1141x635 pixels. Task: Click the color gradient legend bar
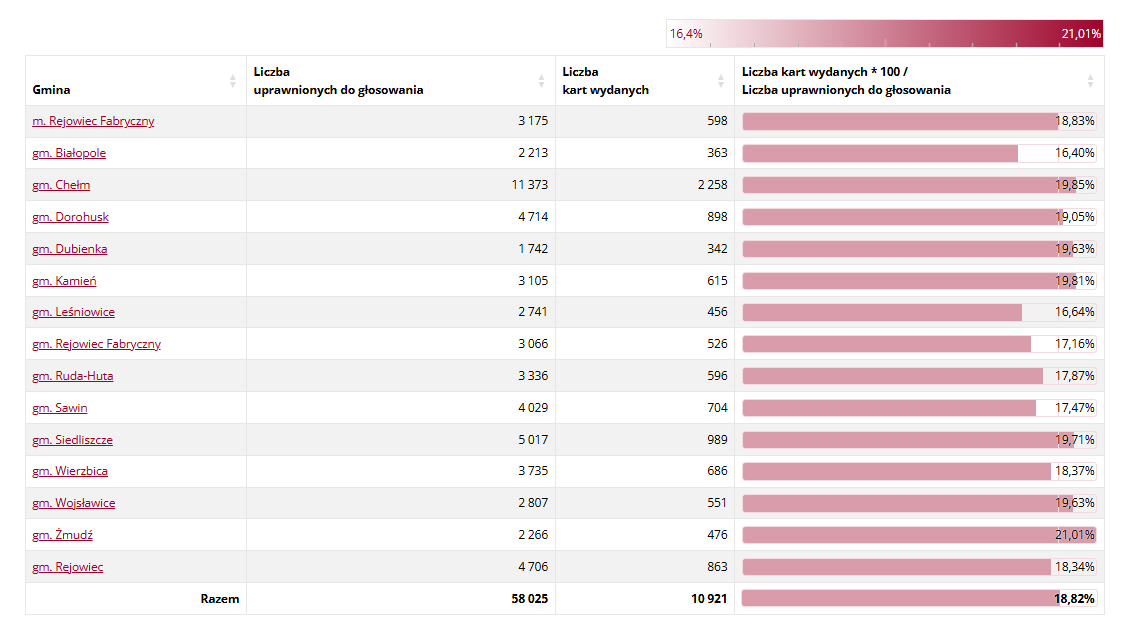(x=884, y=34)
